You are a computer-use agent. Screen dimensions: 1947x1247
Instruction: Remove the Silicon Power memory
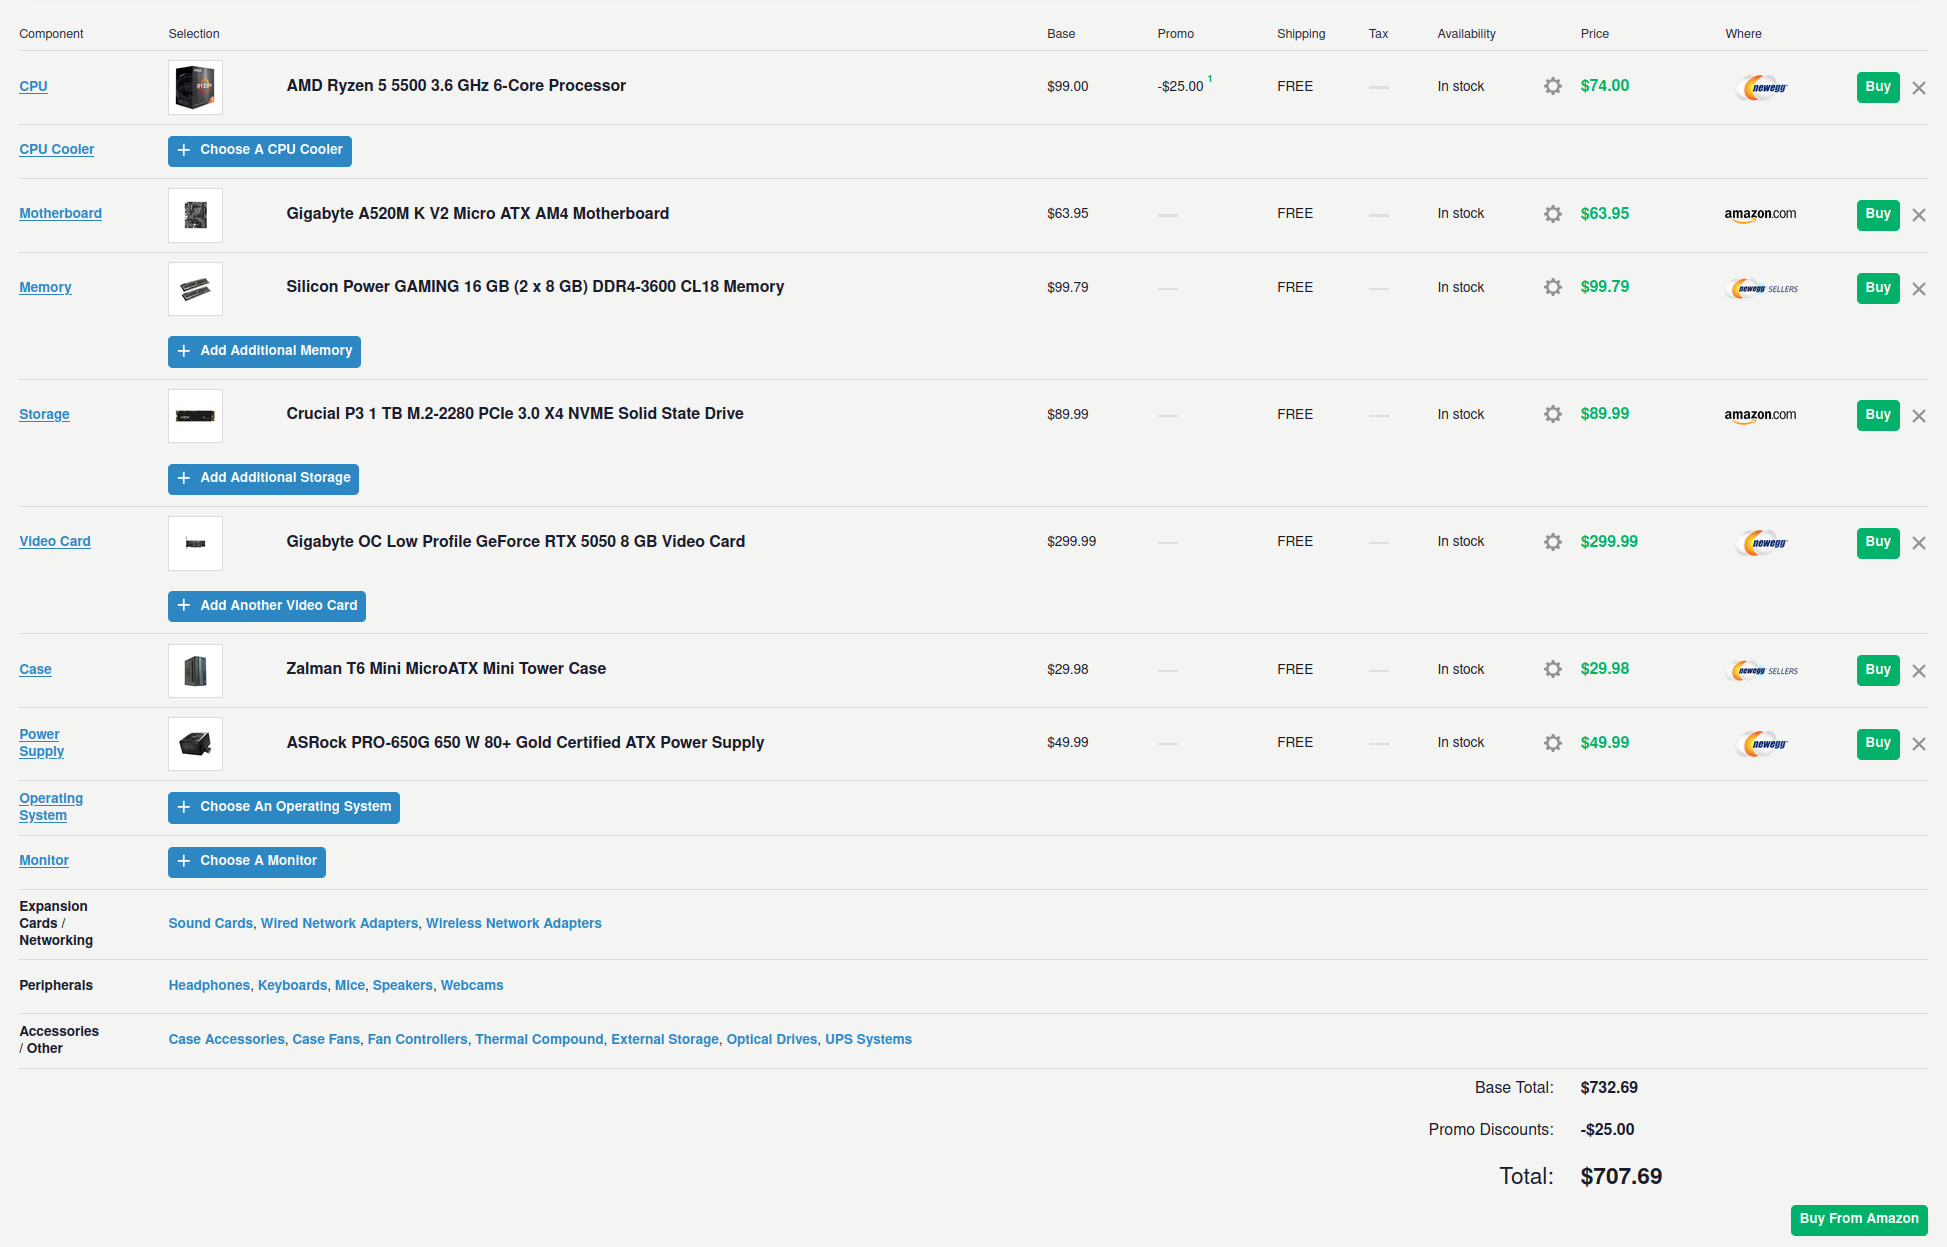[1919, 289]
